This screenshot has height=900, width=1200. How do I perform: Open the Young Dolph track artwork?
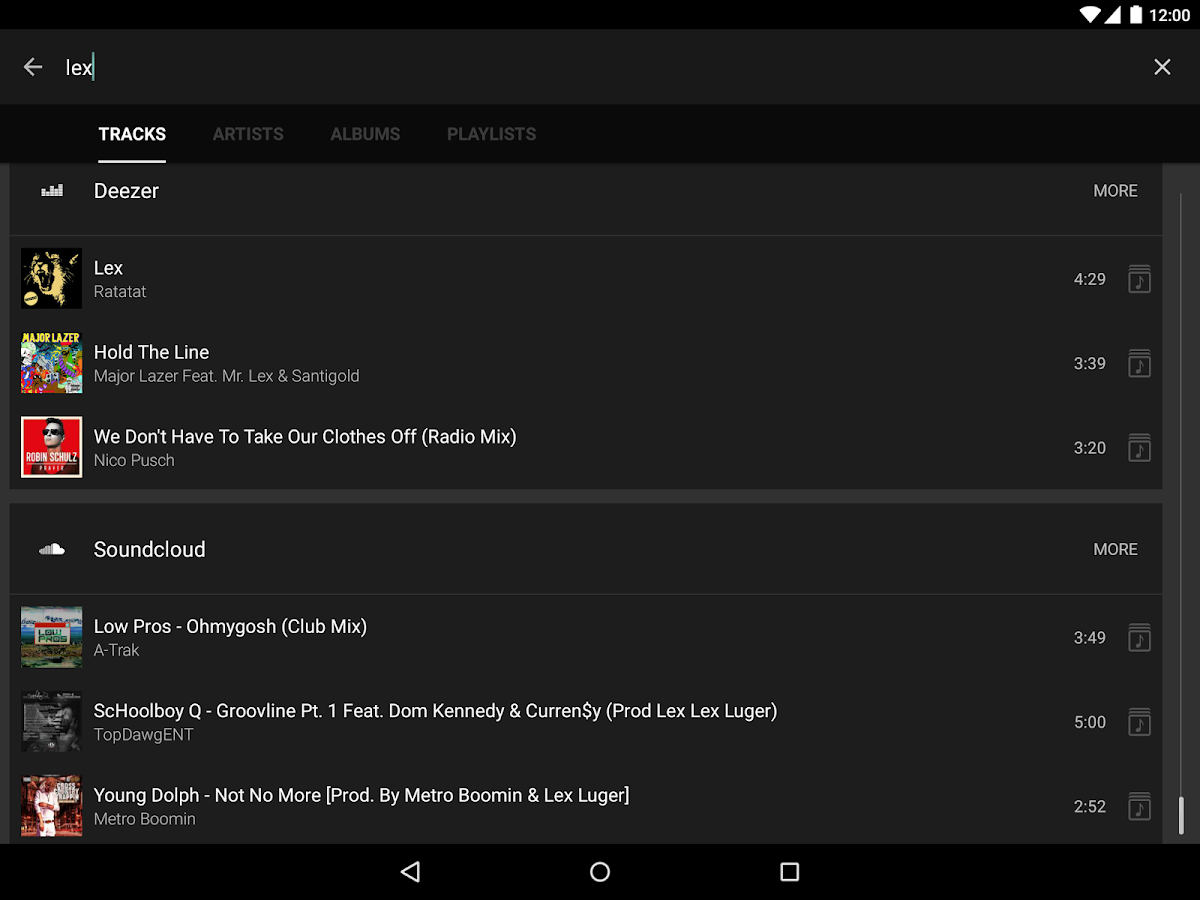pyautogui.click(x=51, y=806)
